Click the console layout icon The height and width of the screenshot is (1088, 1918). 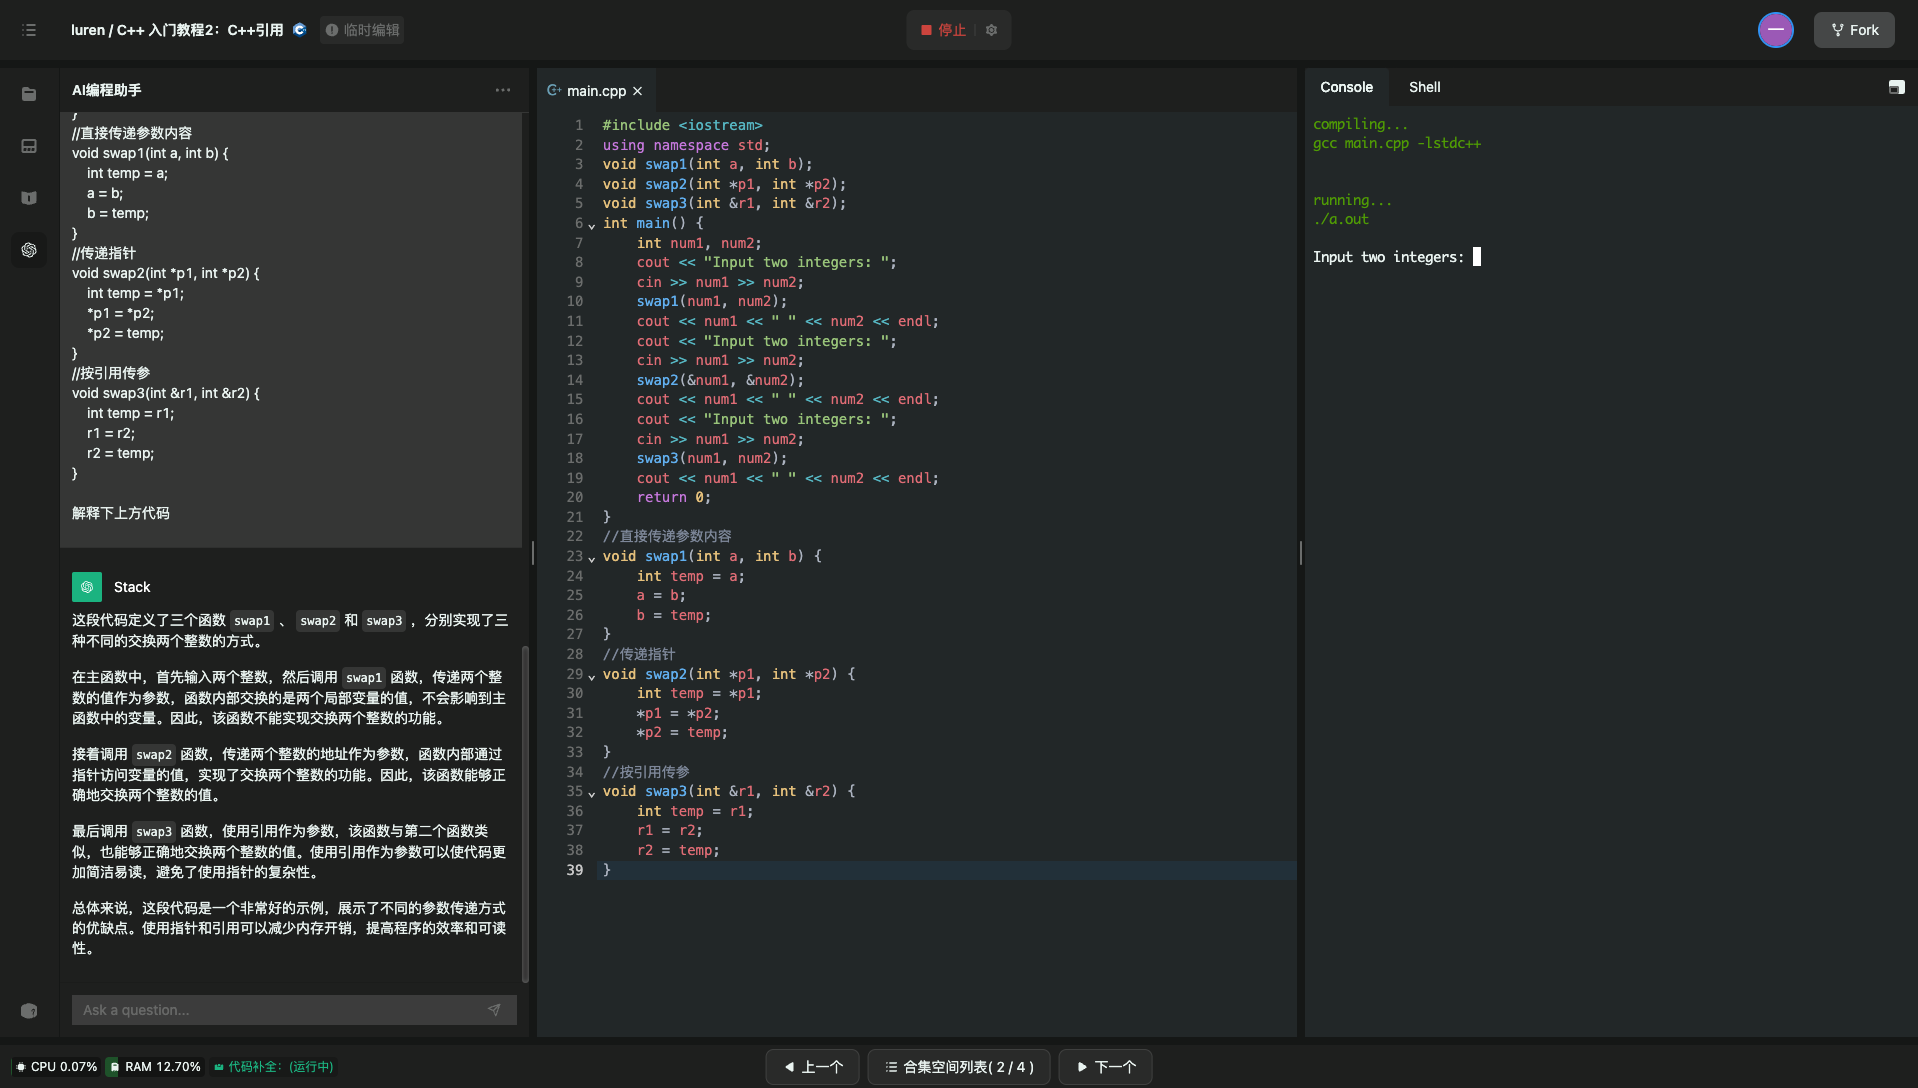pos(1896,88)
